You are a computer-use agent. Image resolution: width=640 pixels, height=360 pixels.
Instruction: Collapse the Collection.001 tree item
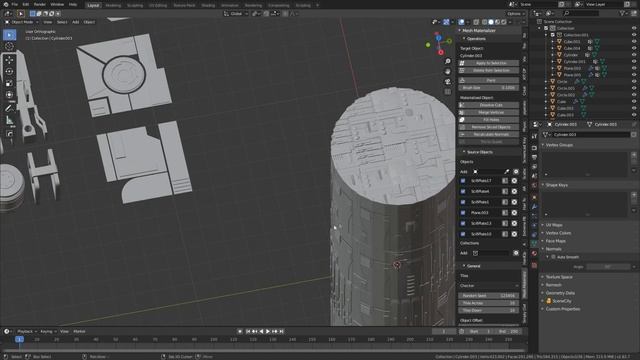pos(546,35)
